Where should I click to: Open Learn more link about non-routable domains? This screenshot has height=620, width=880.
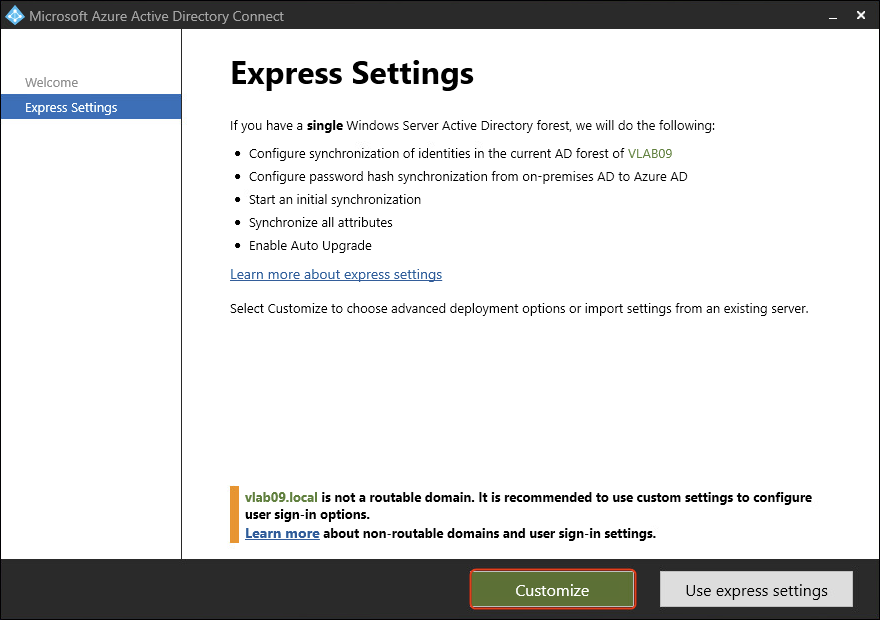click(x=282, y=533)
